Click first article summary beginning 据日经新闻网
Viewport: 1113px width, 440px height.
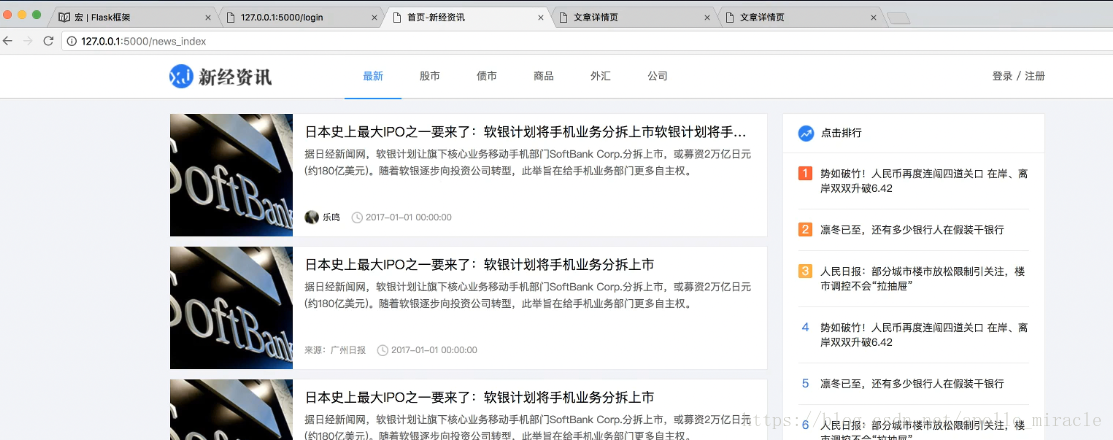coord(527,163)
